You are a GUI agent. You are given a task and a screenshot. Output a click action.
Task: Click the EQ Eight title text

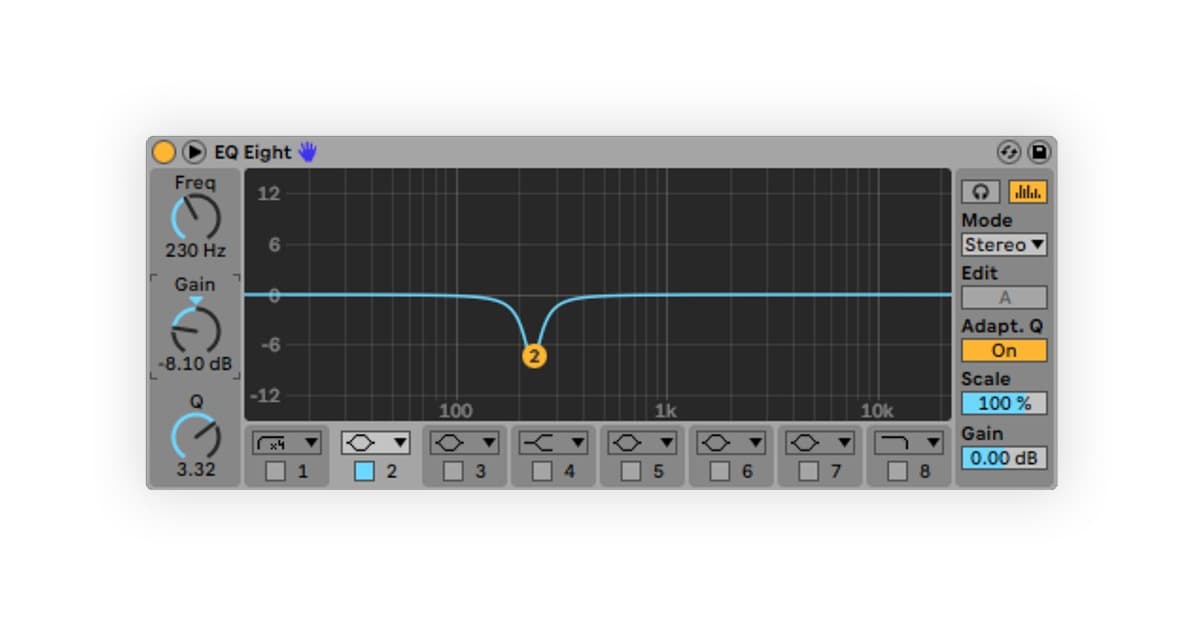[252, 153]
